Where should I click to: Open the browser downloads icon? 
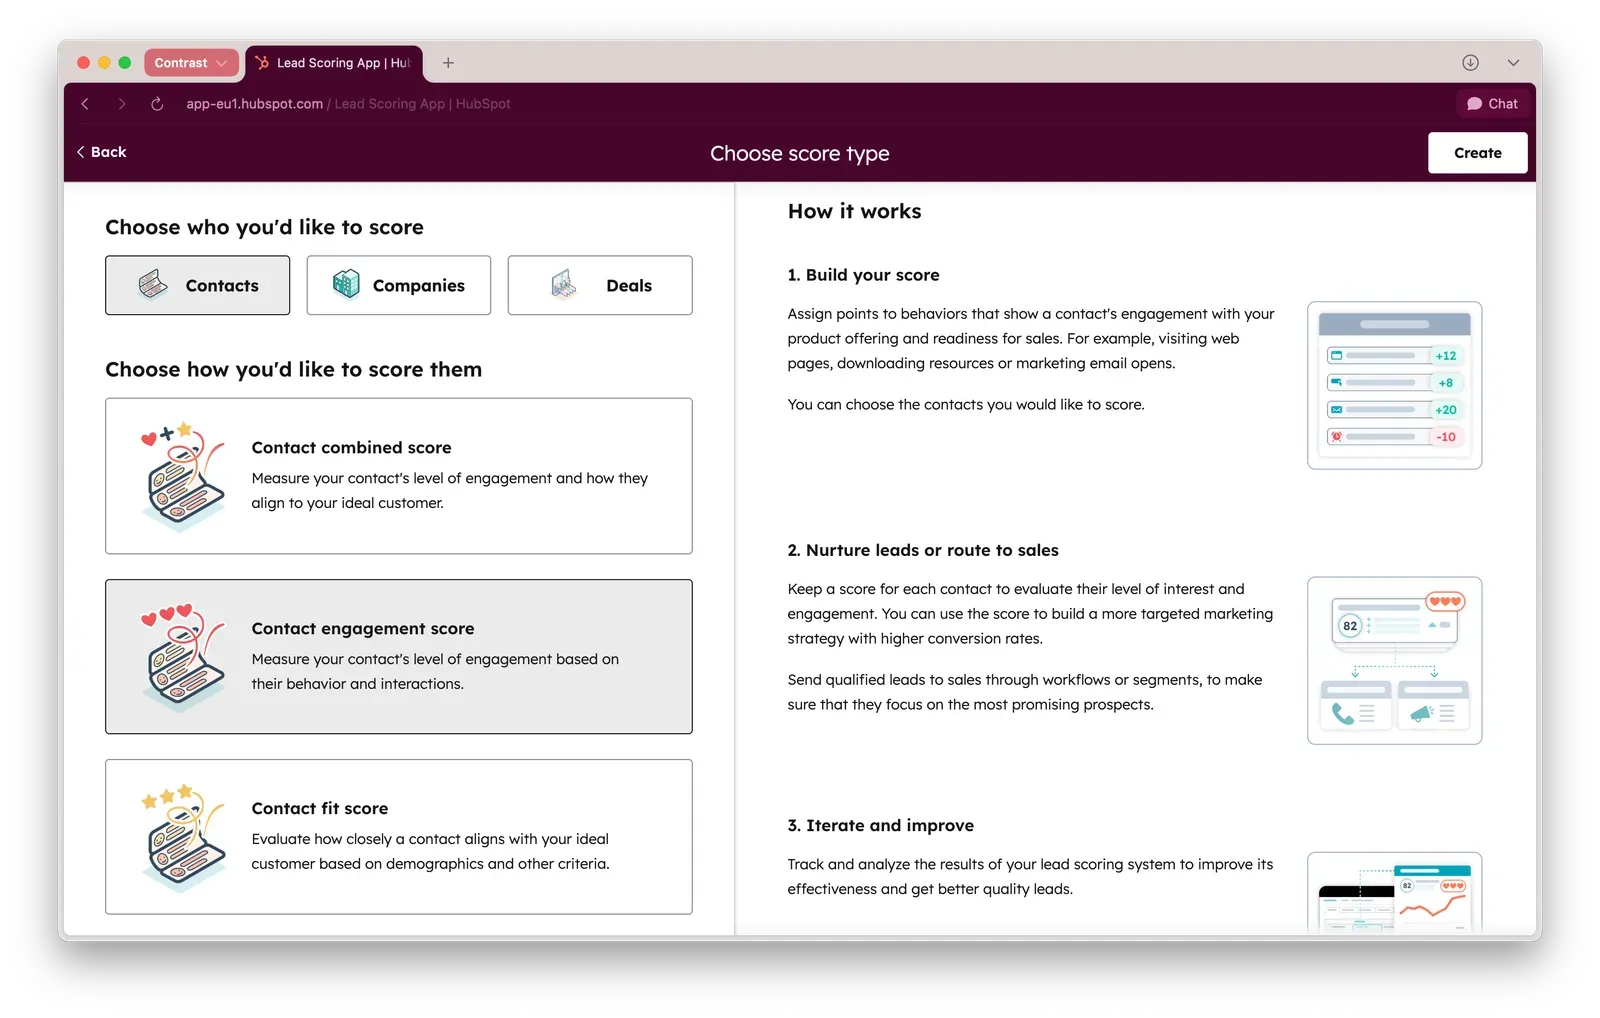[1470, 62]
